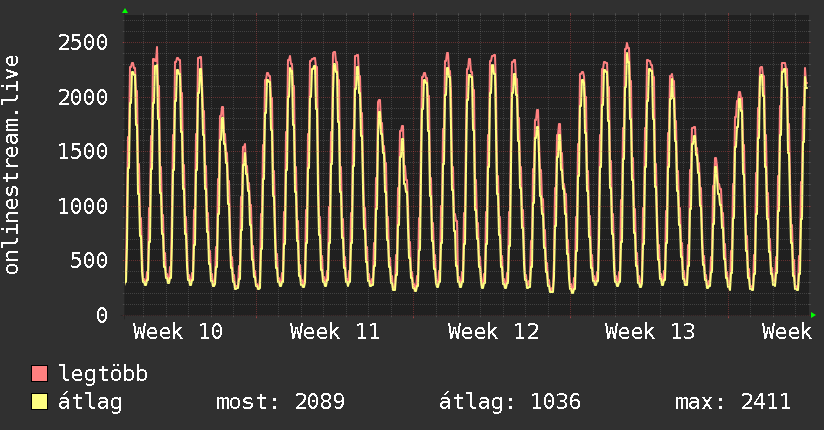
Task: Click the Week 11 axis label
Action: [x=335, y=332]
